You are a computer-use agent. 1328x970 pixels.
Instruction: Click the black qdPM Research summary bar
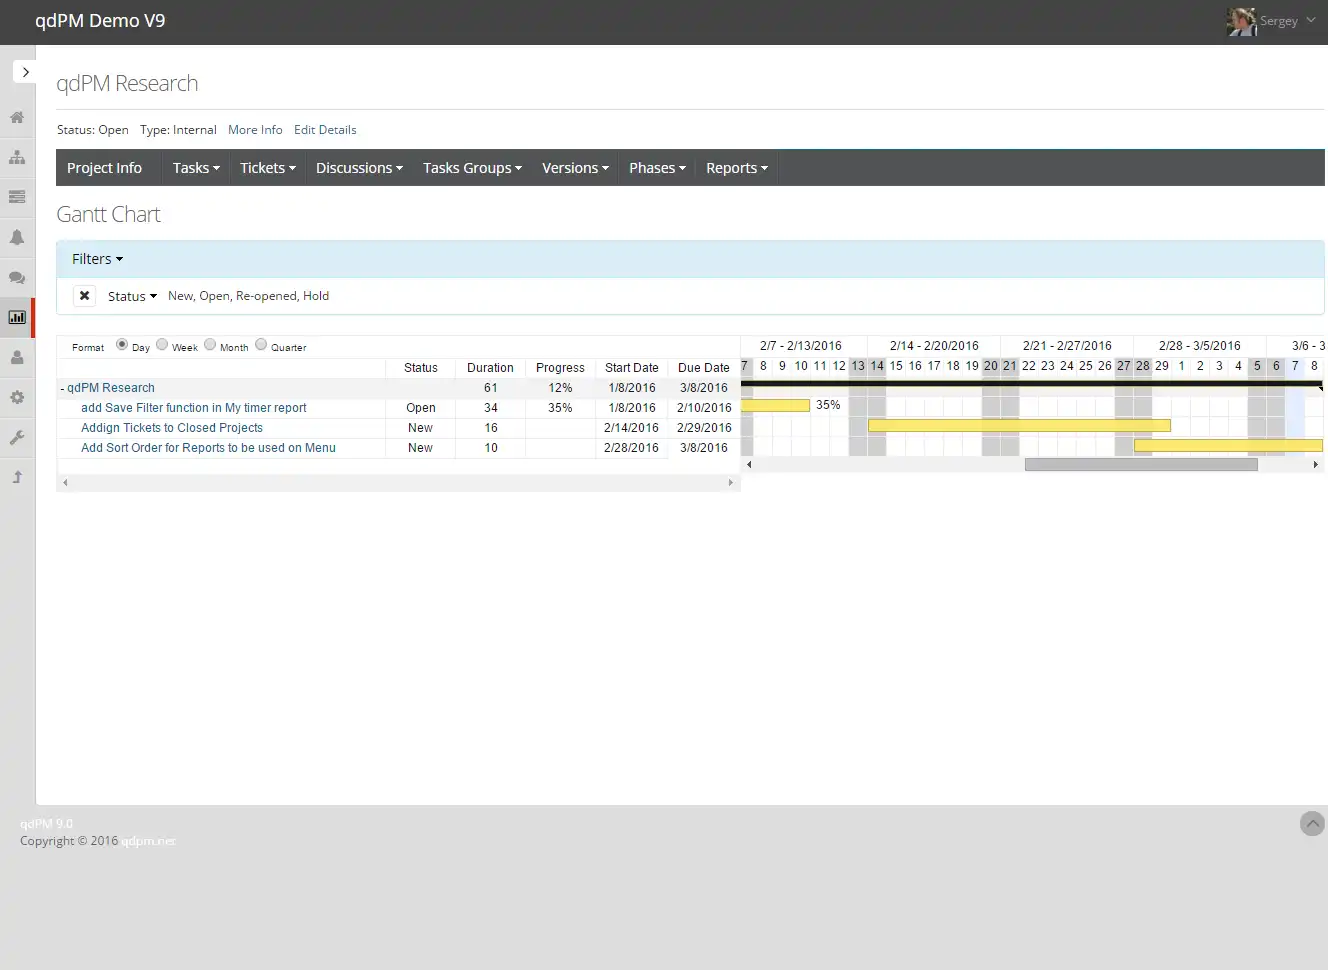1031,384
